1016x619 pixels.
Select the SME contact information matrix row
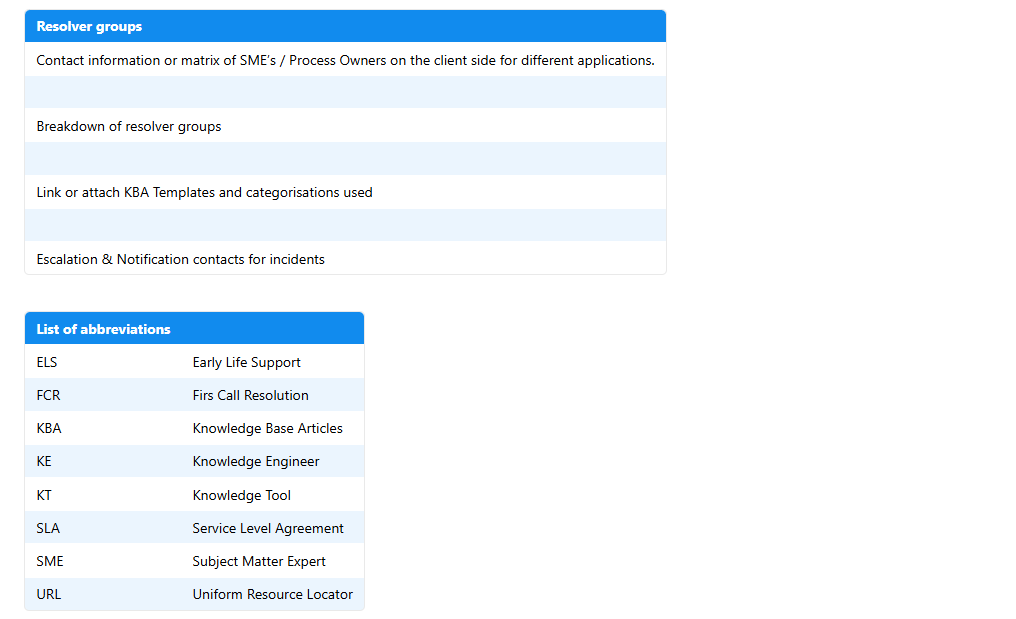click(x=345, y=60)
